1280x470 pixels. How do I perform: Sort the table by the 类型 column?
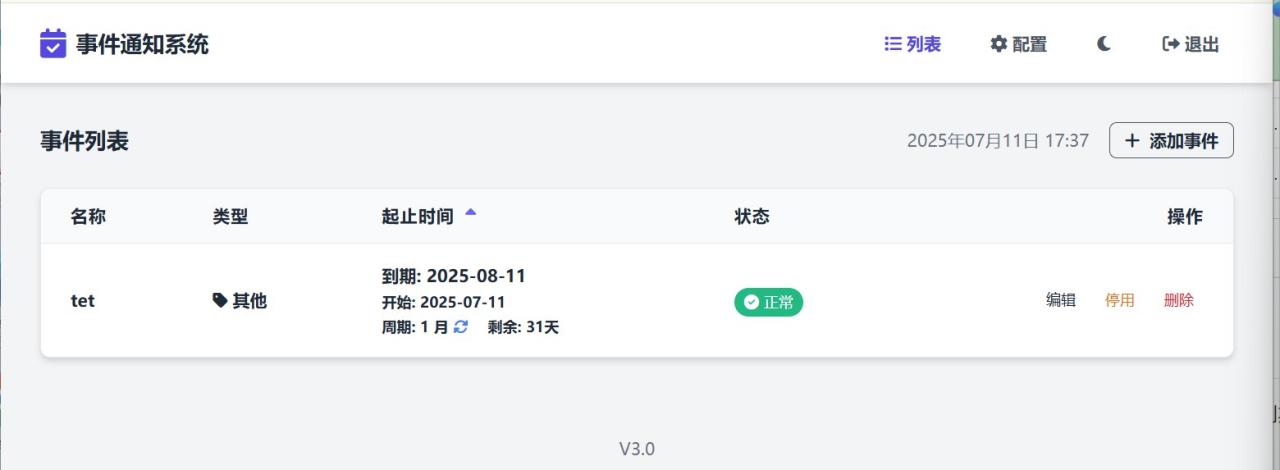230,217
